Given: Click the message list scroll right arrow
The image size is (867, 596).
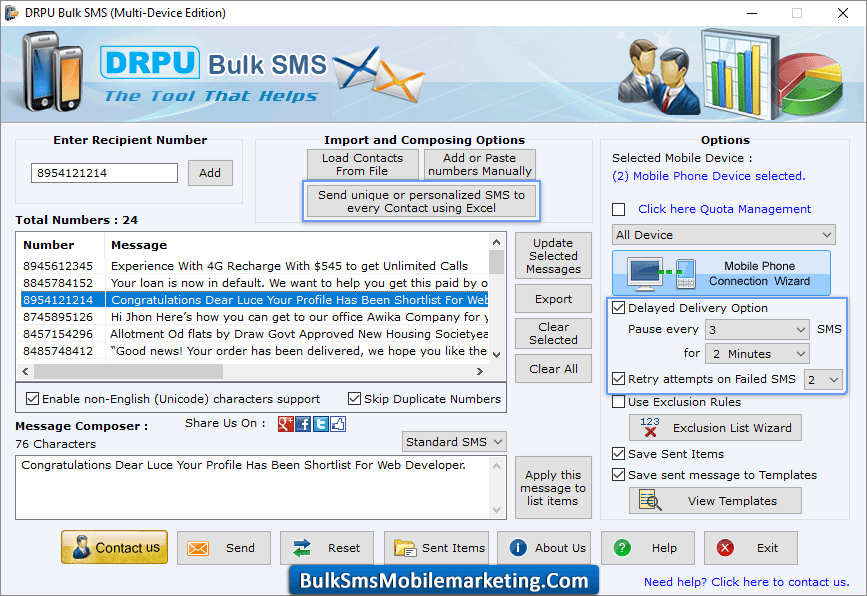Looking at the screenshot, I should [x=480, y=372].
